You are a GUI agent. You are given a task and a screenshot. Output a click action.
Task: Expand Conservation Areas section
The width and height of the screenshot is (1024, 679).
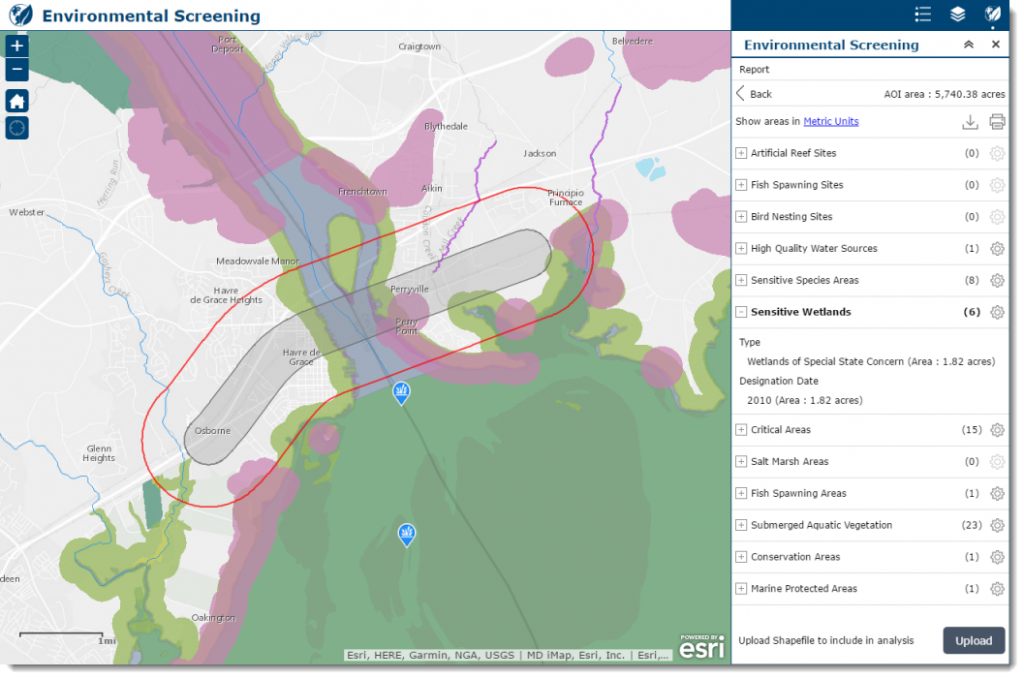pos(741,557)
